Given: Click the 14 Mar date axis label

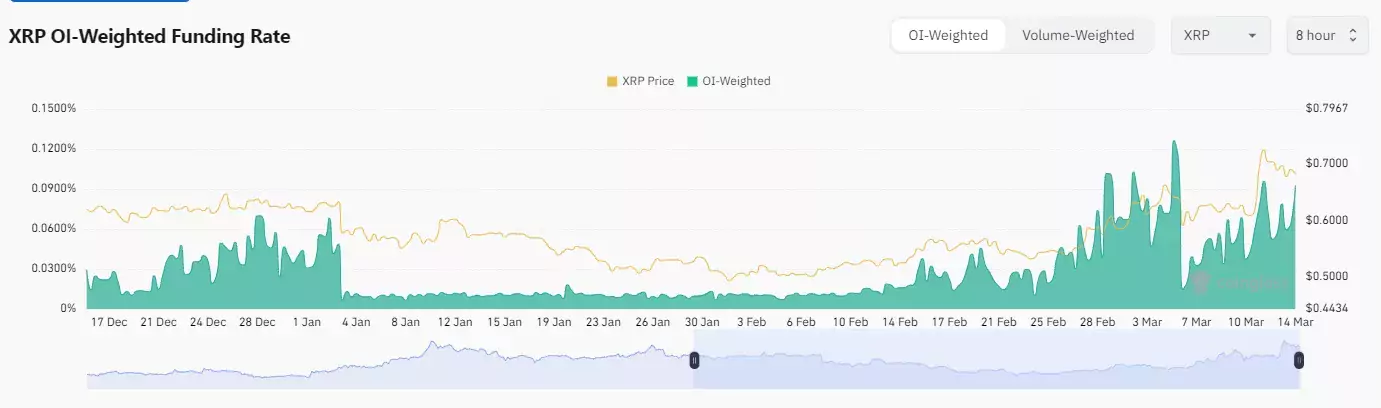Looking at the screenshot, I should point(1296,322).
